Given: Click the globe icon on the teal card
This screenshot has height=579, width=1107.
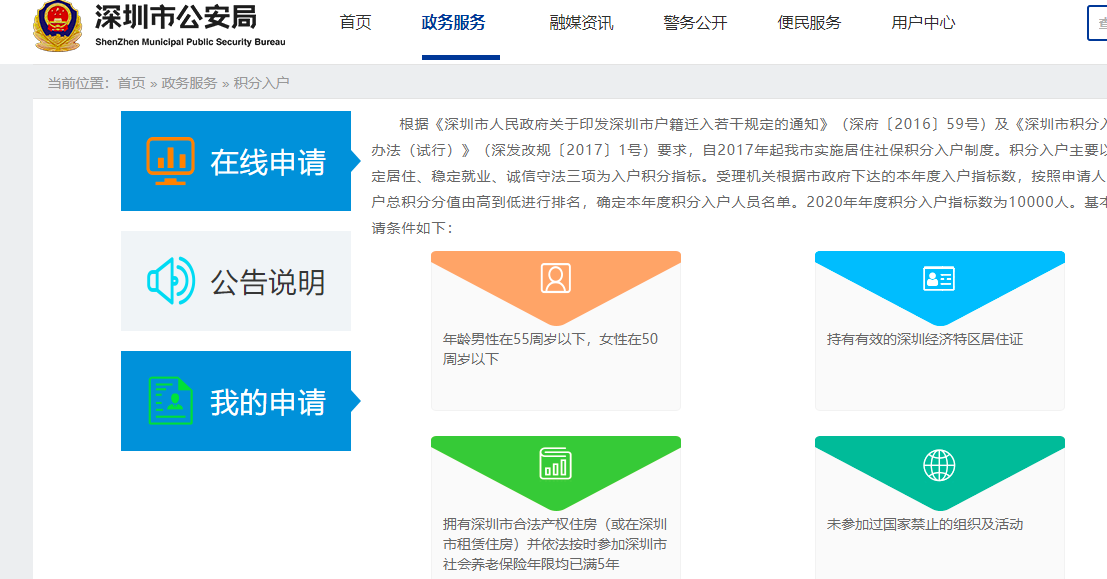Looking at the screenshot, I should coord(938,465).
